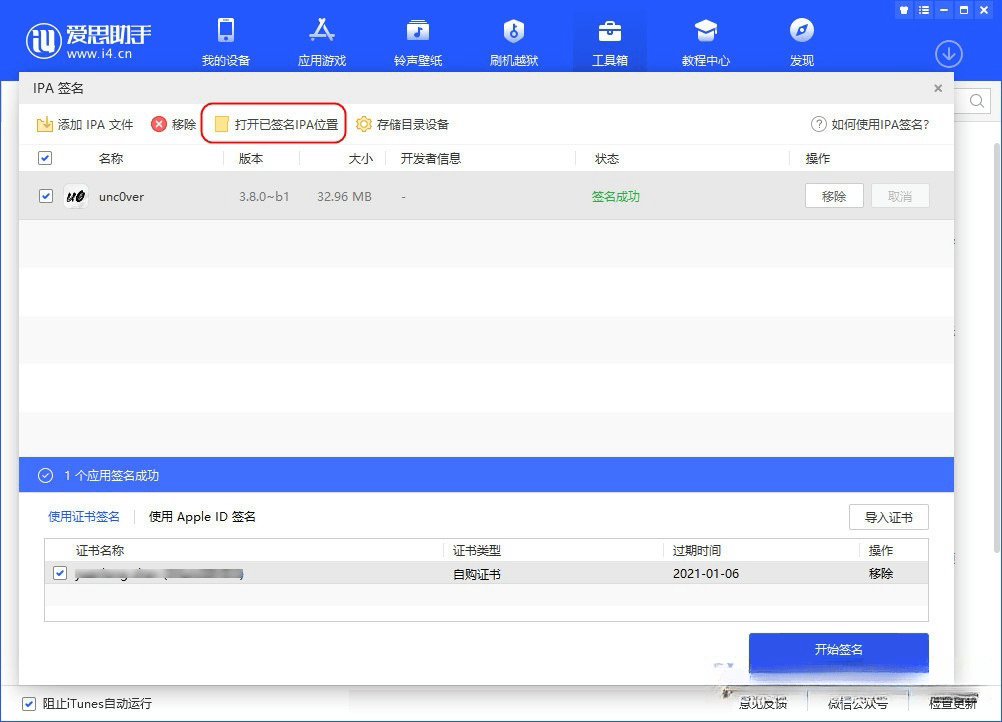The width and height of the screenshot is (1002, 722).
Task: Click the 开始签名 button
Action: [x=838, y=651]
